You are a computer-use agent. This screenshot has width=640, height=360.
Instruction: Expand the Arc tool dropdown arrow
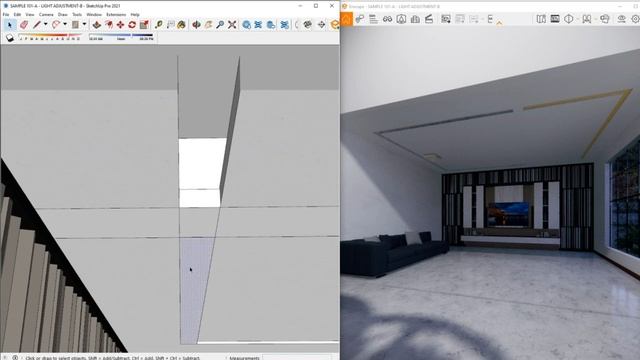pyautogui.click(x=64, y=24)
